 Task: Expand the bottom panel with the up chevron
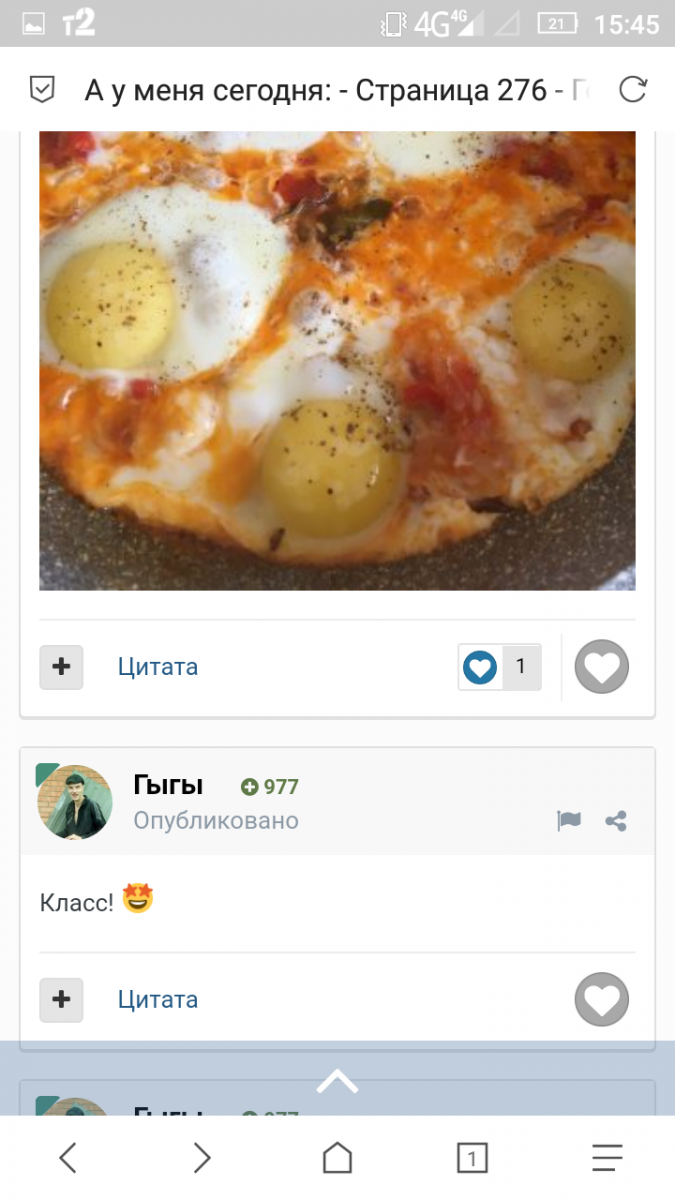(x=337, y=1080)
